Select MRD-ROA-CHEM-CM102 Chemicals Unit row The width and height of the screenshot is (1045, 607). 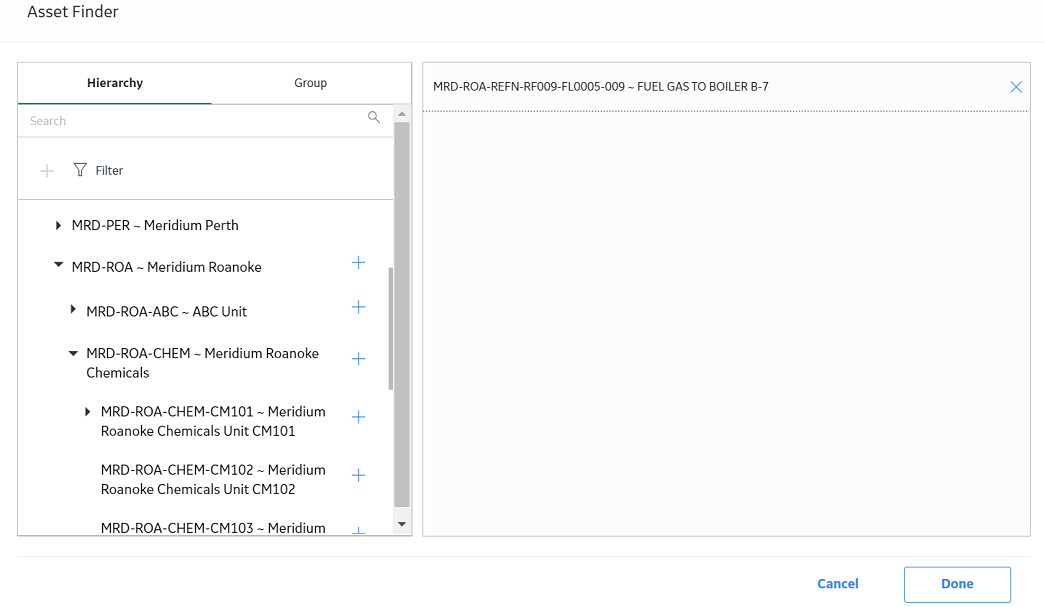click(x=213, y=479)
